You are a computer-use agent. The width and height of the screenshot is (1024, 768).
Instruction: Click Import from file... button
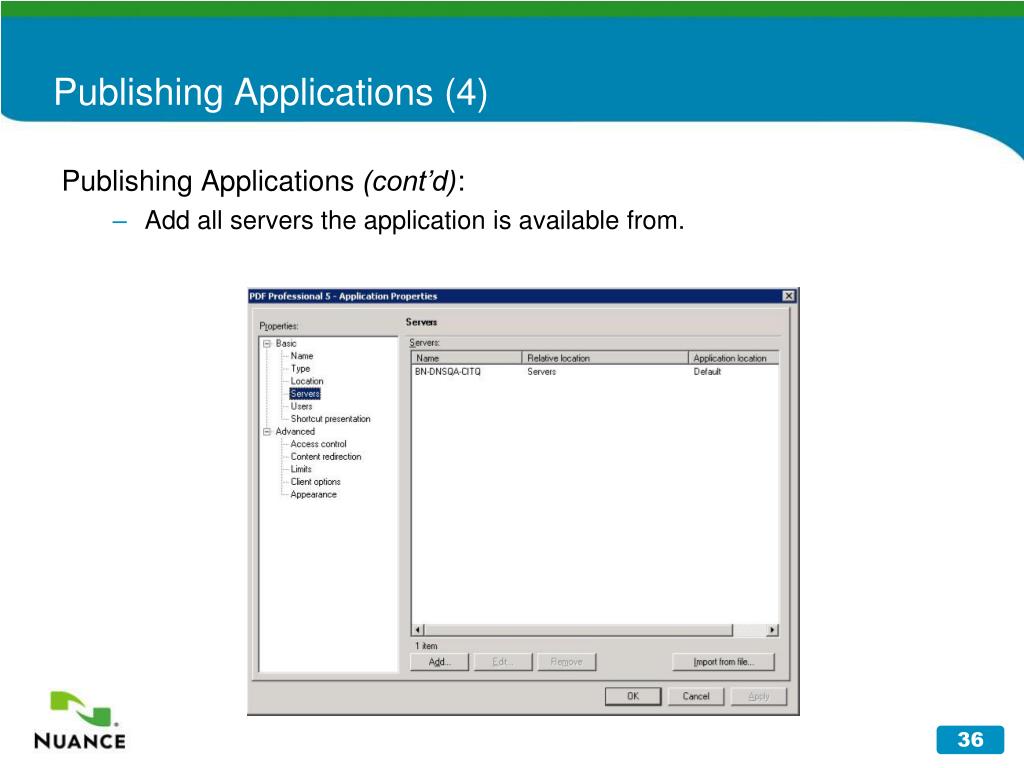point(724,662)
